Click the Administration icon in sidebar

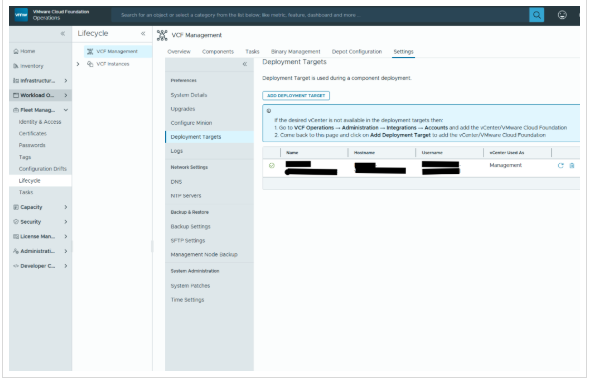[16, 251]
